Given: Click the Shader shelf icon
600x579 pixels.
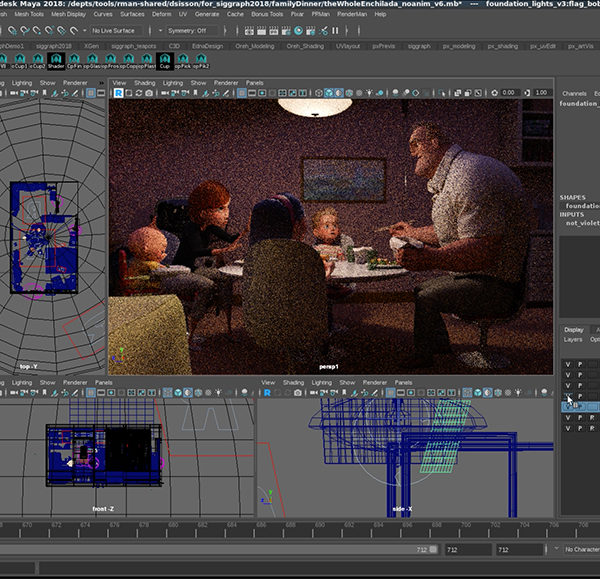Looking at the screenshot, I should click(x=56, y=61).
